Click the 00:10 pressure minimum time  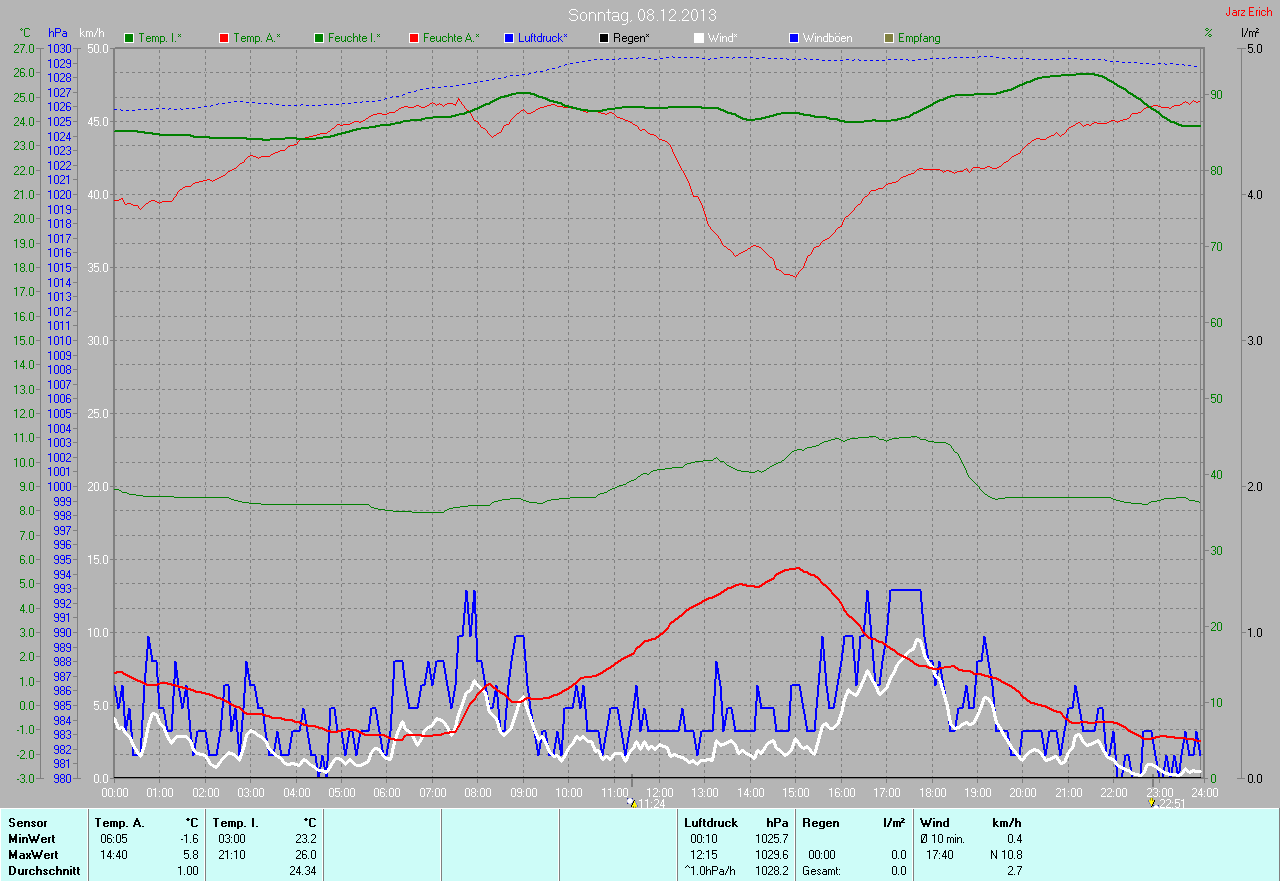click(705, 839)
